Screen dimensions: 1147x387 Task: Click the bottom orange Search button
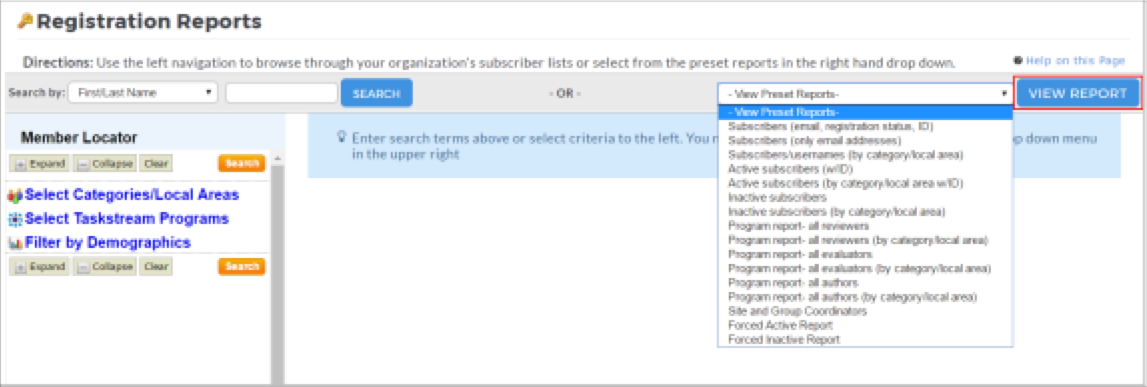coord(241,266)
